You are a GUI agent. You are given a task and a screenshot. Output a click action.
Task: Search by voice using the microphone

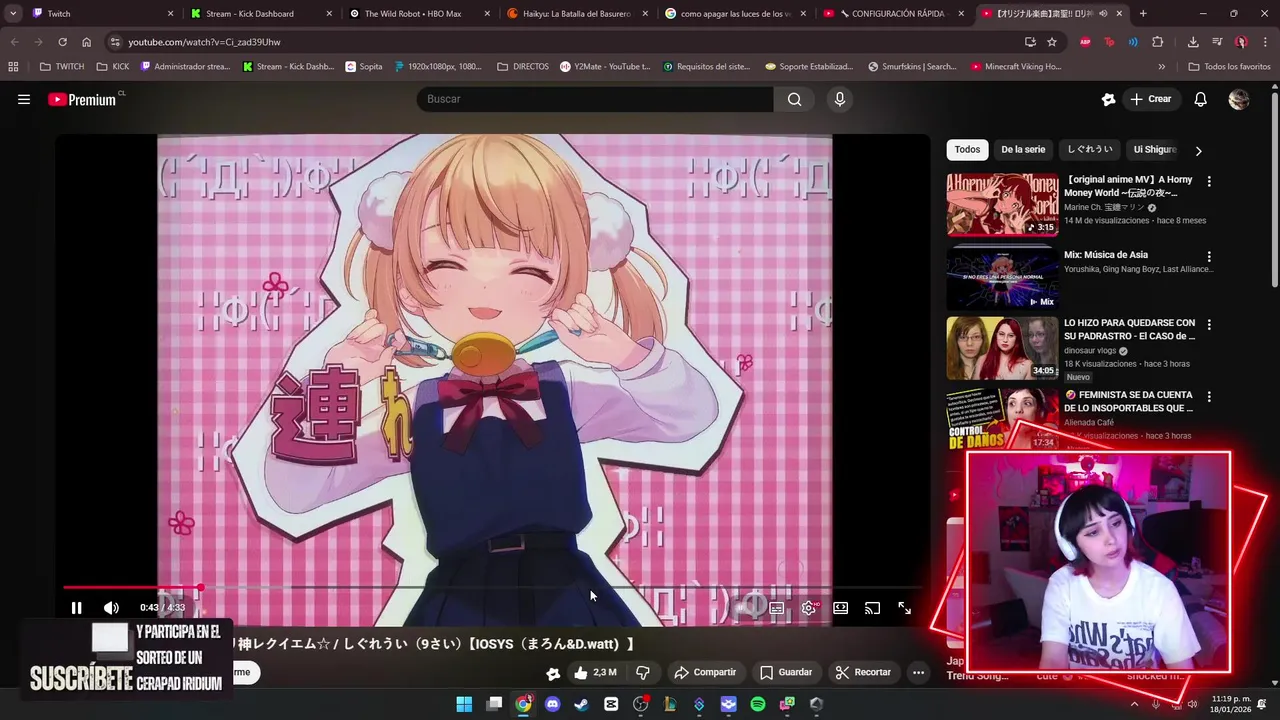(840, 99)
